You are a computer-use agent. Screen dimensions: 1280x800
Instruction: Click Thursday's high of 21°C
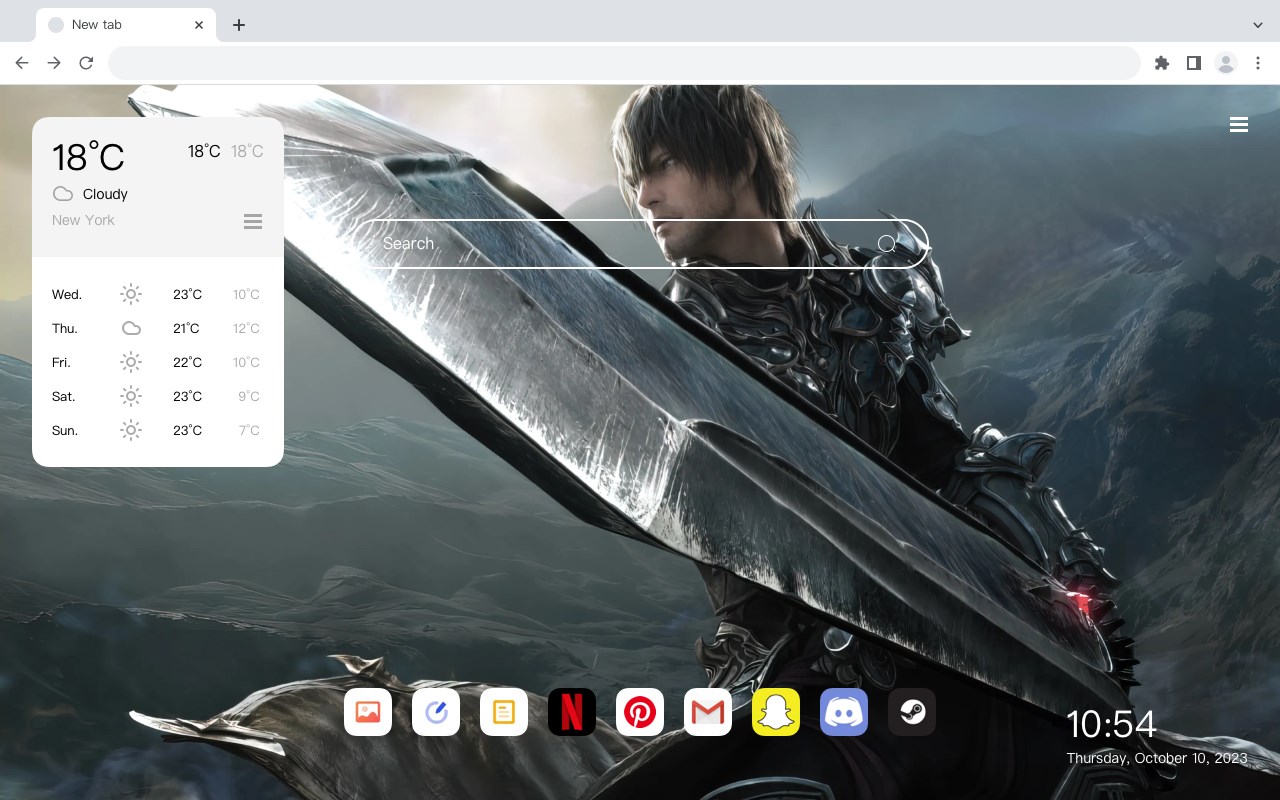coord(186,328)
